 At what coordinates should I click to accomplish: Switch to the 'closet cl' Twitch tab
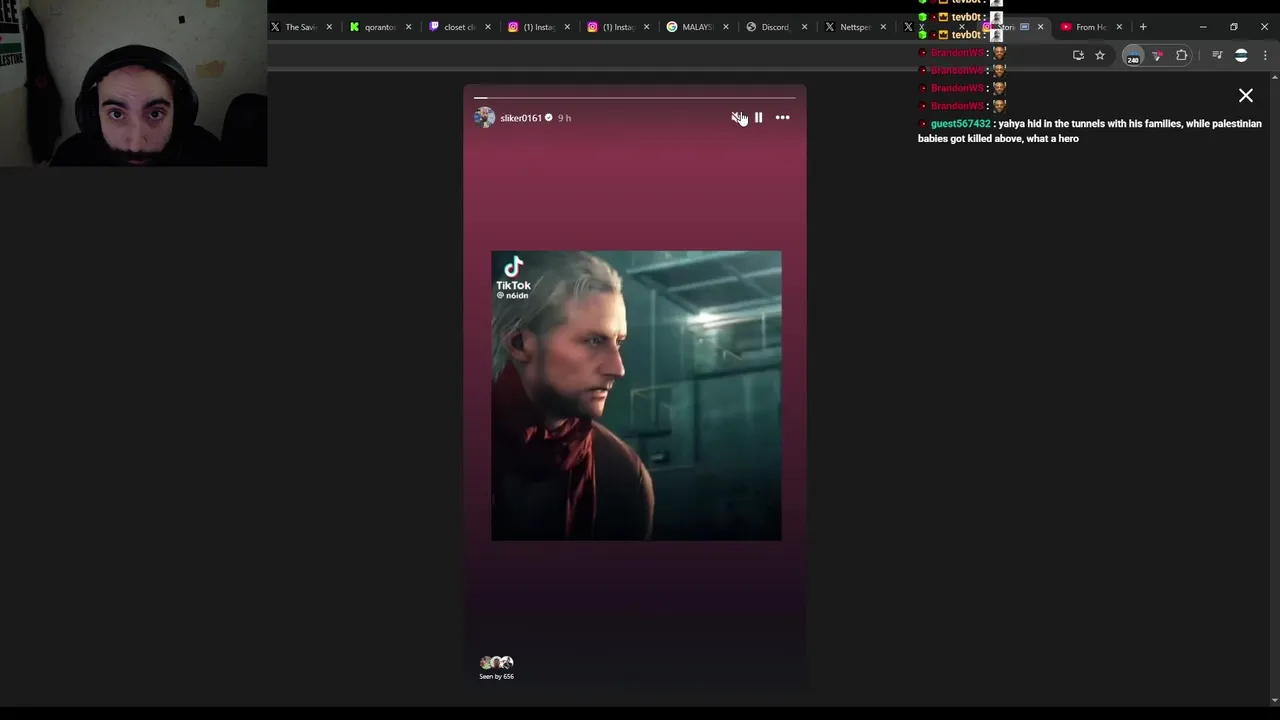tap(459, 27)
